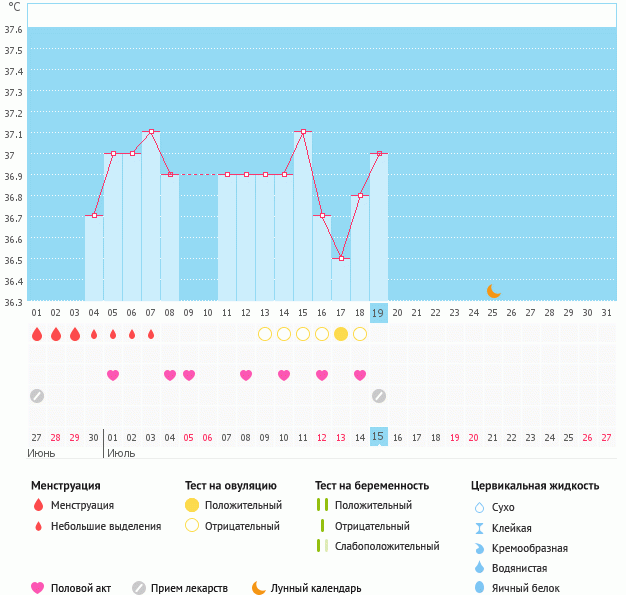Click the empty ovulation test circle on day 13

coord(265,334)
